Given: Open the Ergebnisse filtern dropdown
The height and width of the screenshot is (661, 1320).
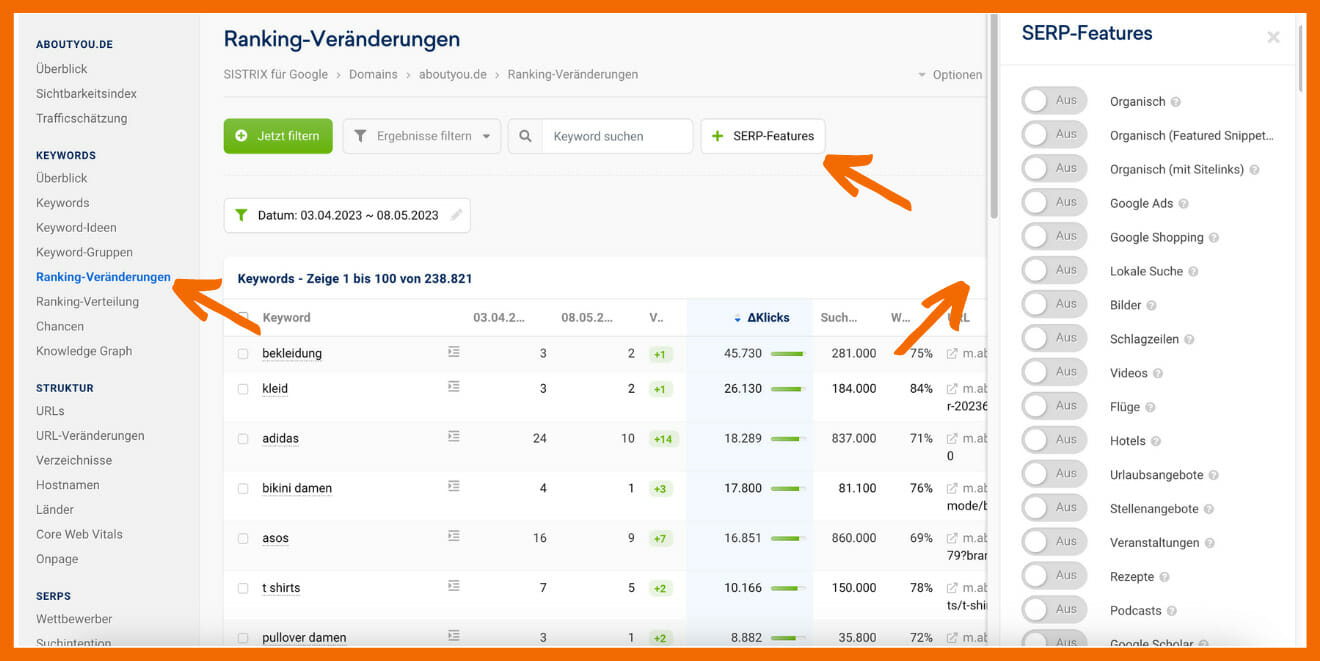Looking at the screenshot, I should point(422,136).
